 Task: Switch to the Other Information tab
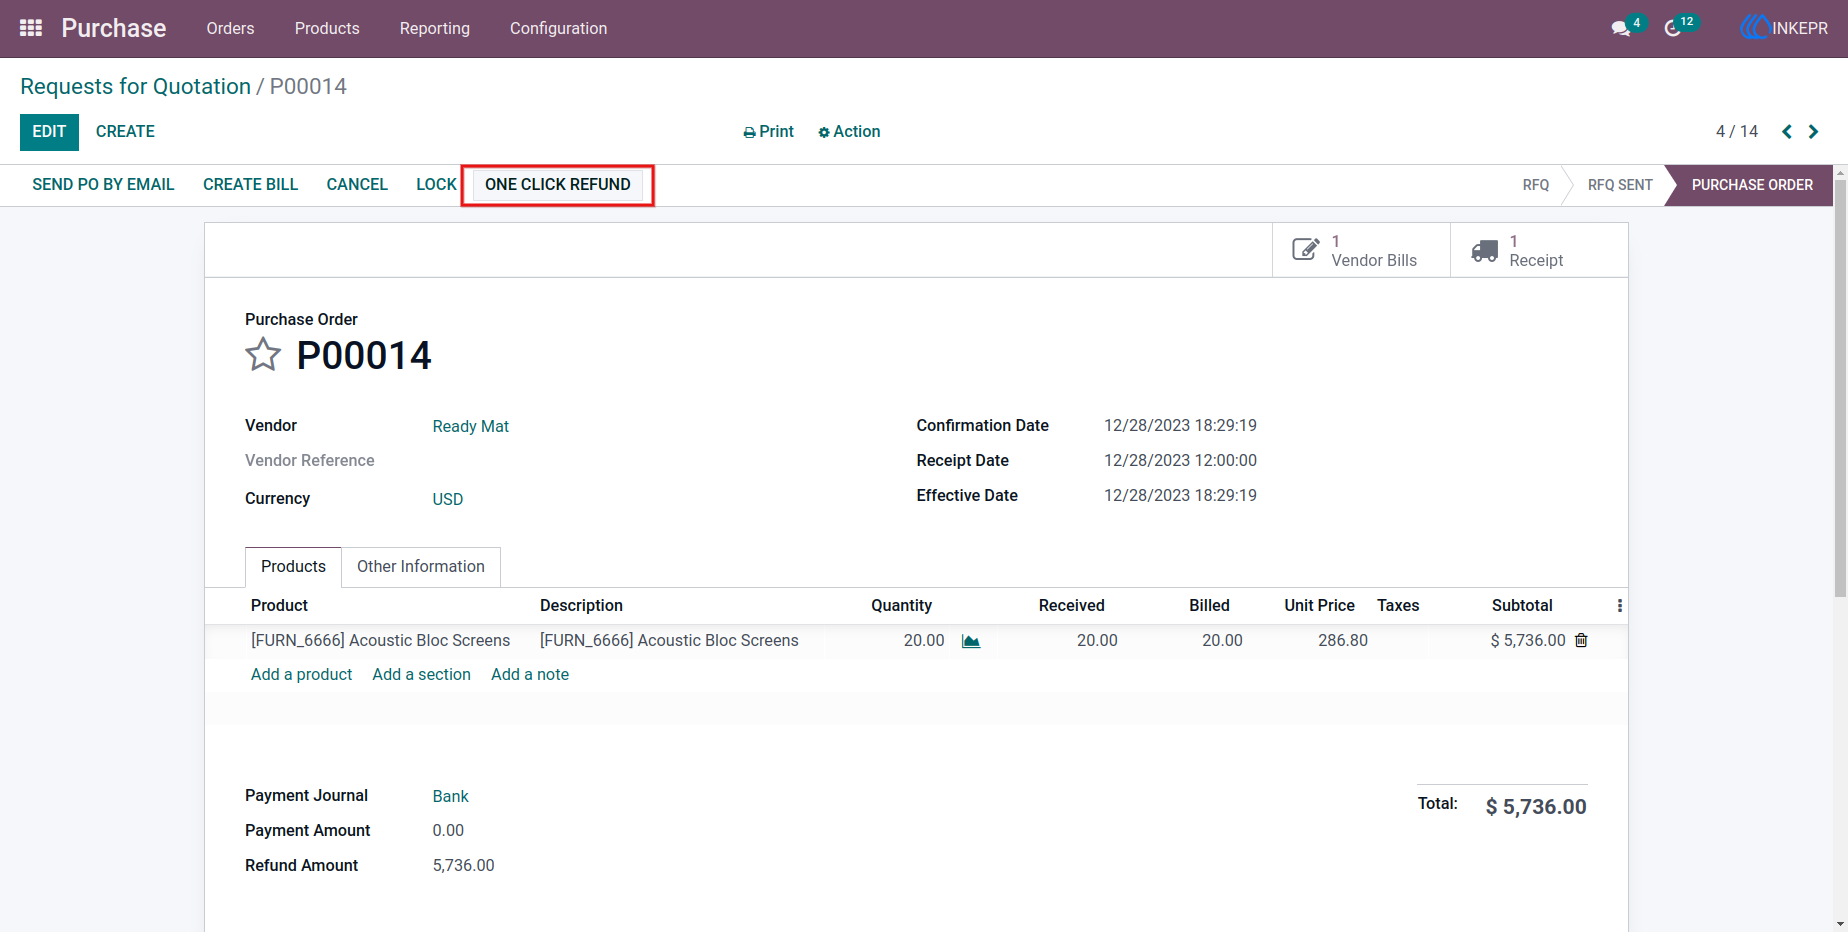(x=421, y=567)
